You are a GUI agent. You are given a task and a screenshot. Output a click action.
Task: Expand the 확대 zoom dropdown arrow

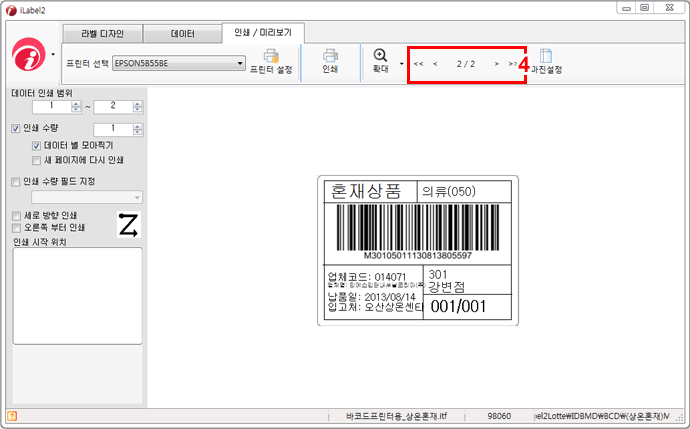[401, 64]
